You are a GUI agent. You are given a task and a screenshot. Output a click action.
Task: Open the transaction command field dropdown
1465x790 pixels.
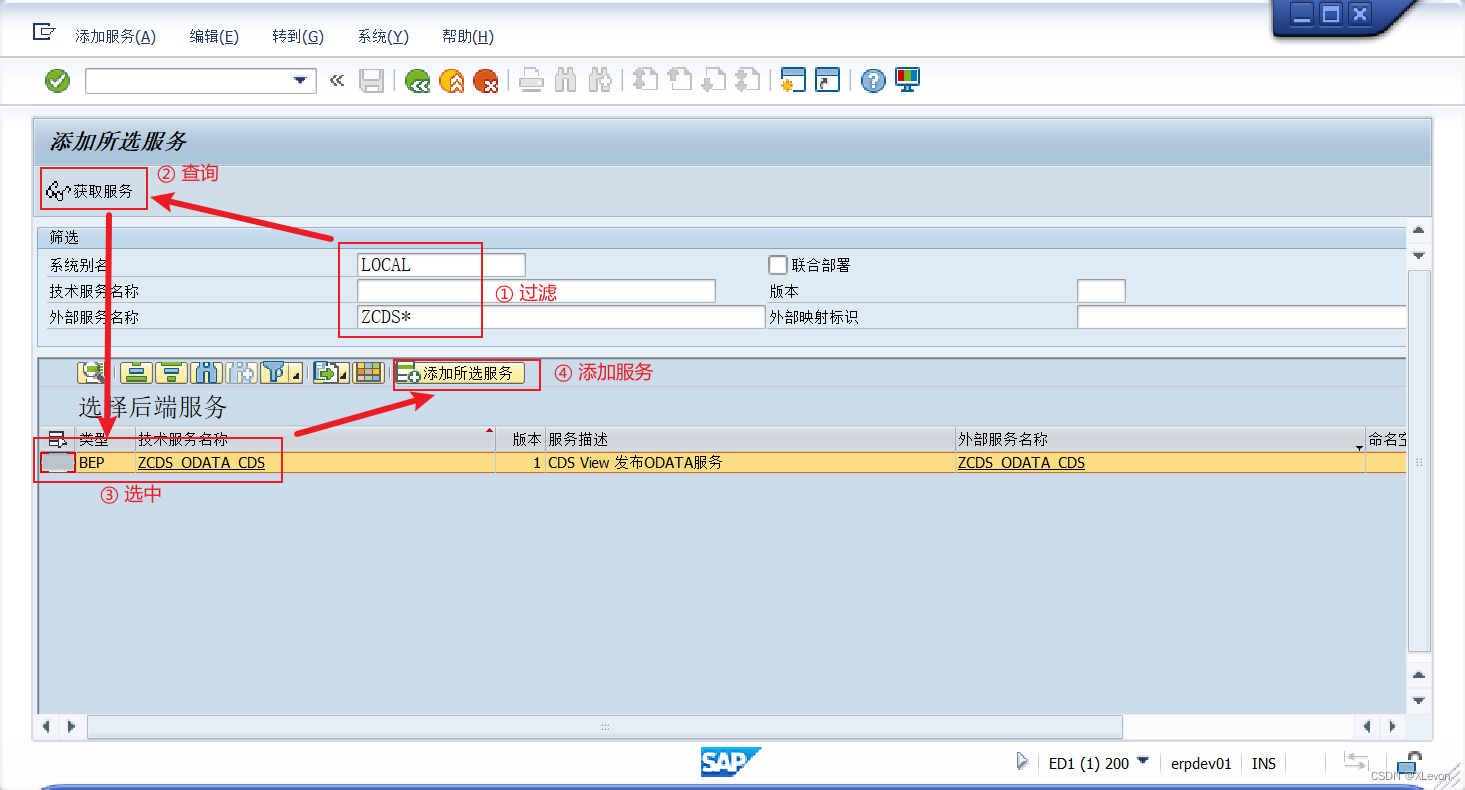300,81
